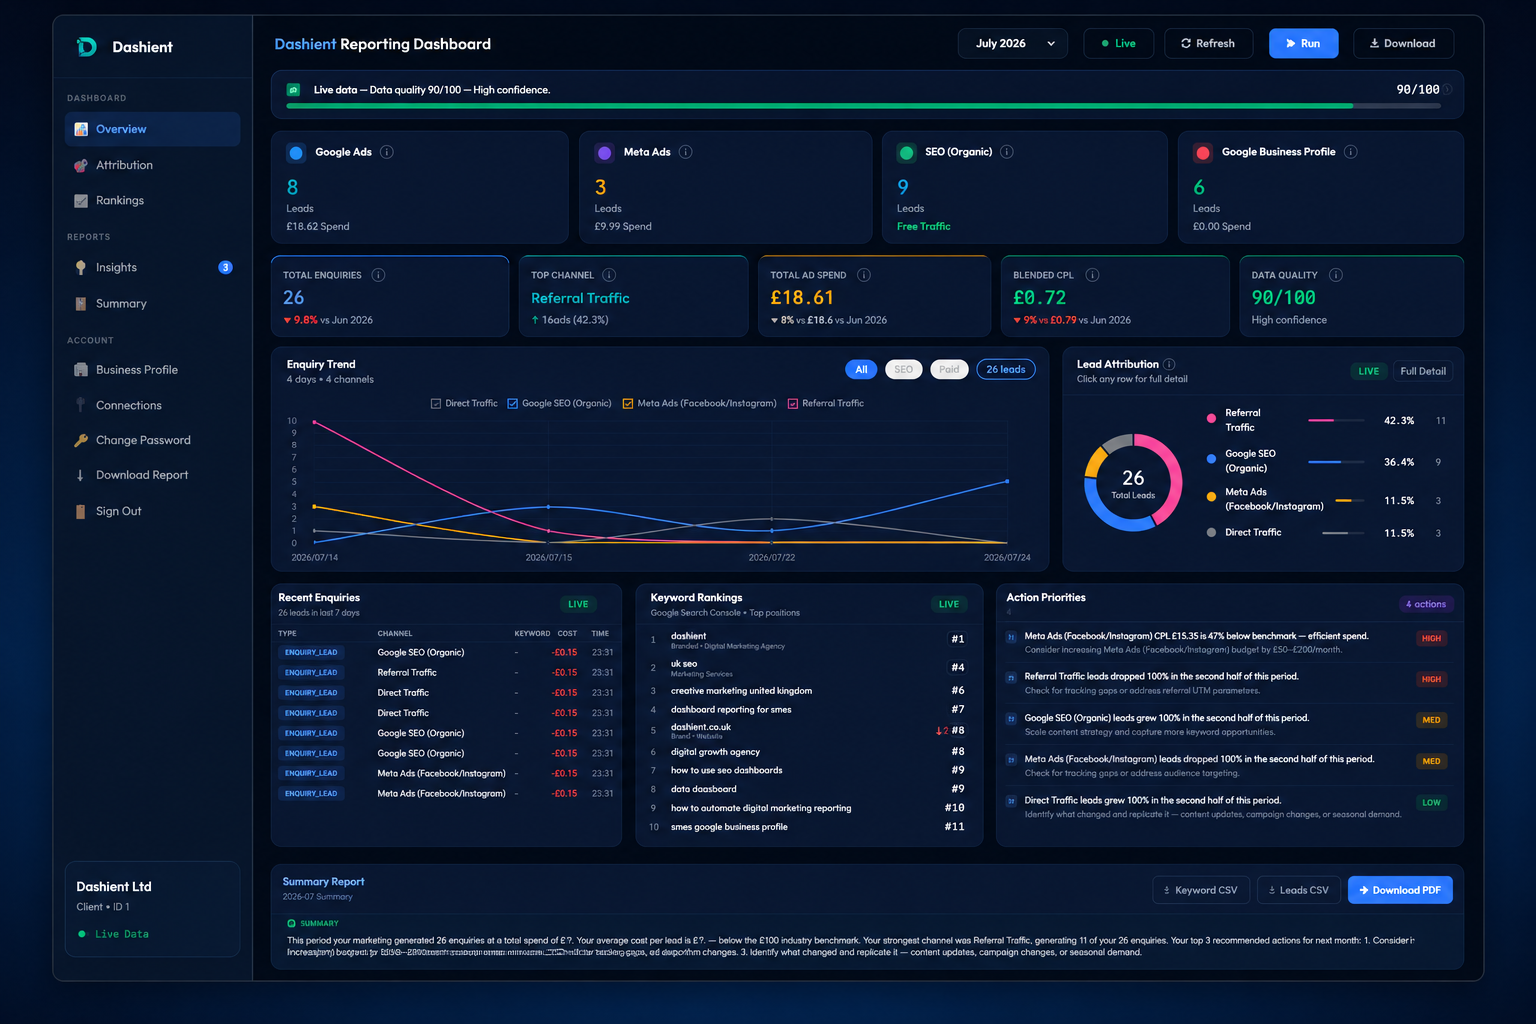Click the Overview chart icon in sidebar

point(81,129)
